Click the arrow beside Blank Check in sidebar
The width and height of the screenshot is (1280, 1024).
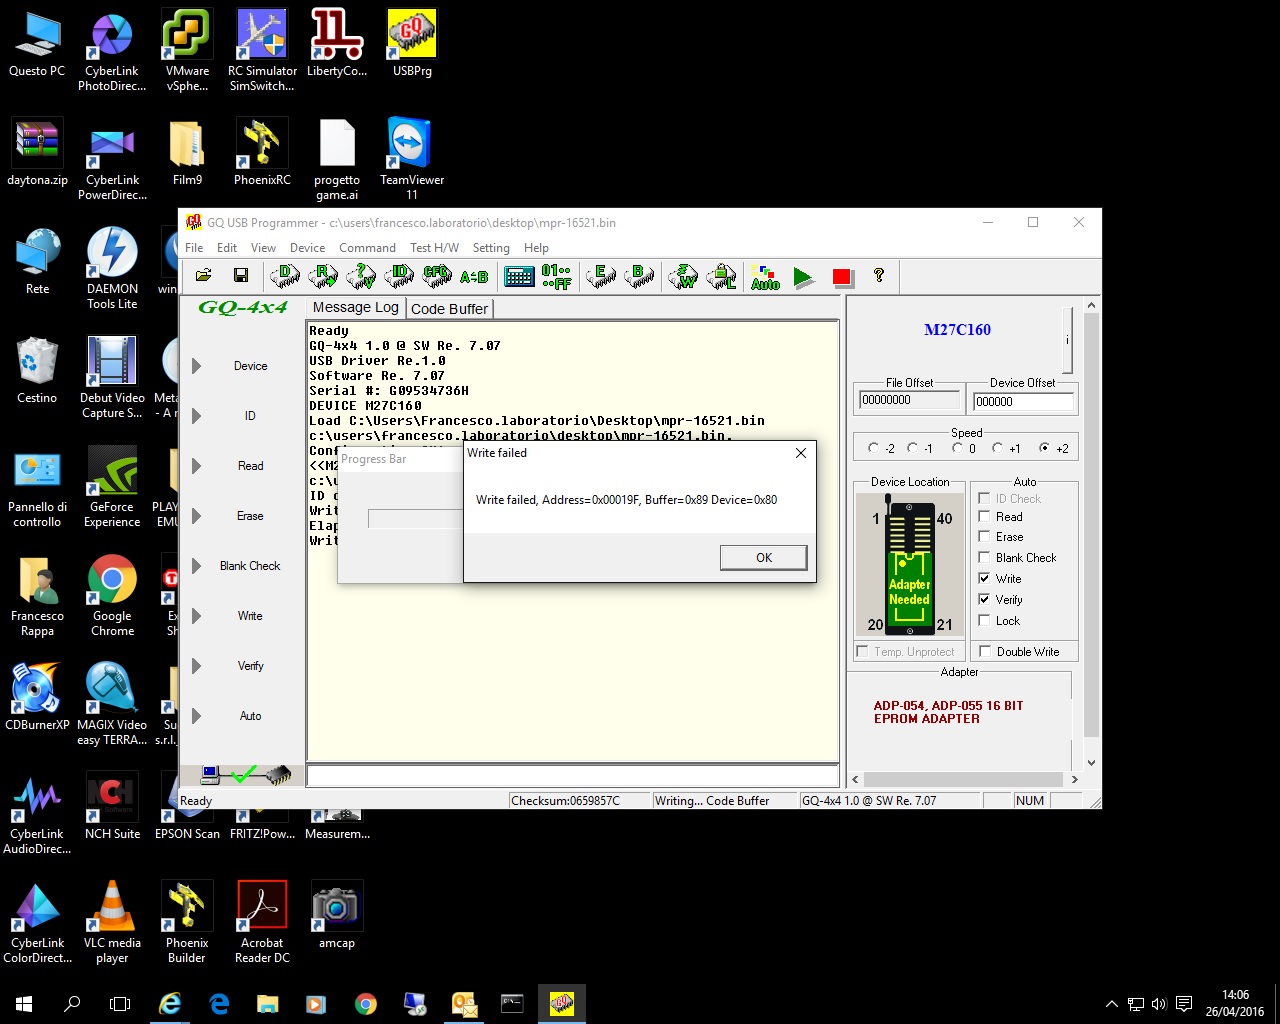197,566
